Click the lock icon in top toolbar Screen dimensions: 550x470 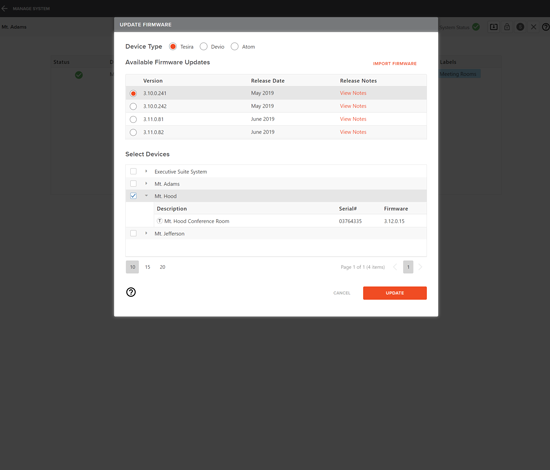(x=507, y=27)
